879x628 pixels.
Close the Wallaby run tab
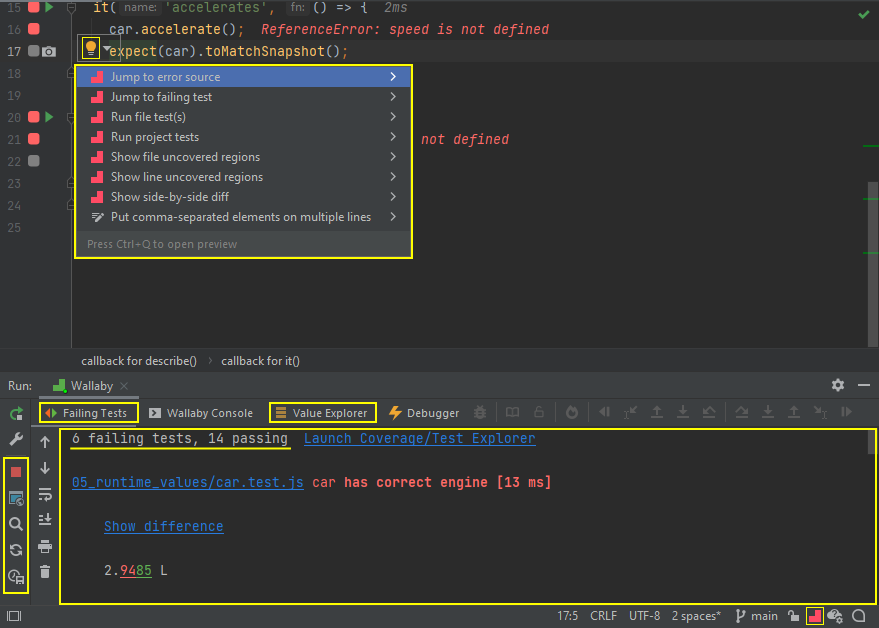point(124,386)
